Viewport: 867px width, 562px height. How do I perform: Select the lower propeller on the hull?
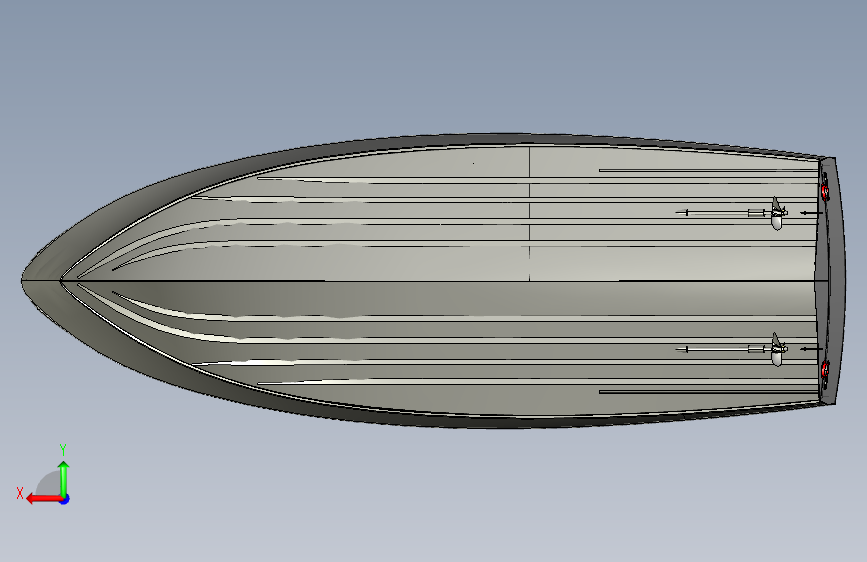tap(777, 349)
